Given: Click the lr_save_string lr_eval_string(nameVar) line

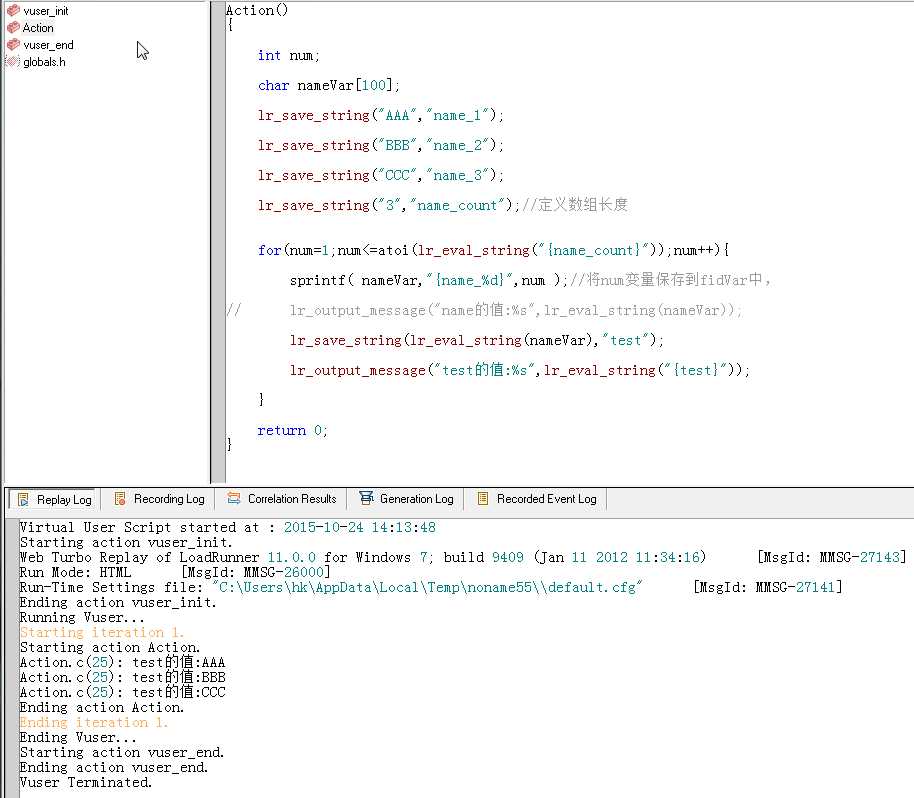Looking at the screenshot, I should click(477, 340).
